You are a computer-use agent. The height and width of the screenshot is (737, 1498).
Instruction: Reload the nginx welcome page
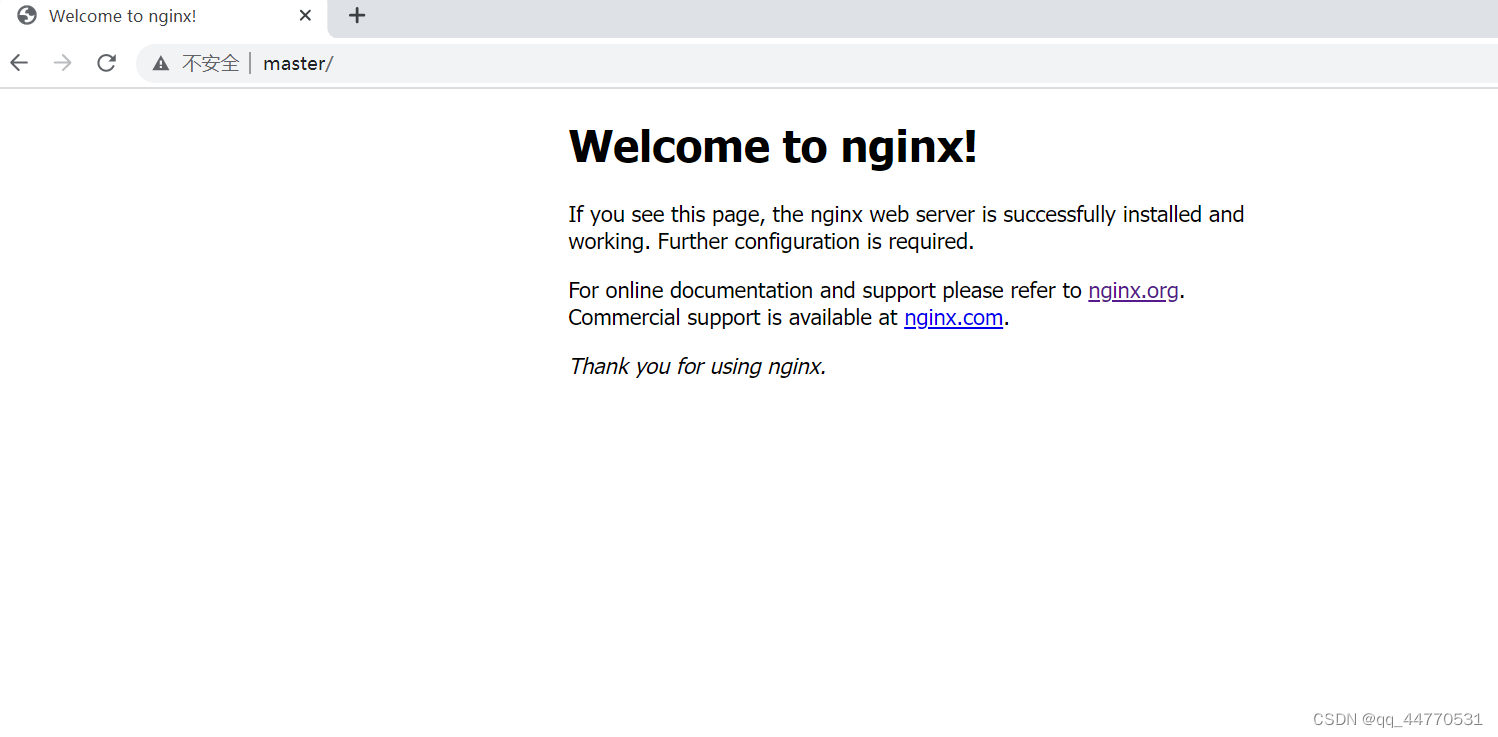pyautogui.click(x=106, y=63)
